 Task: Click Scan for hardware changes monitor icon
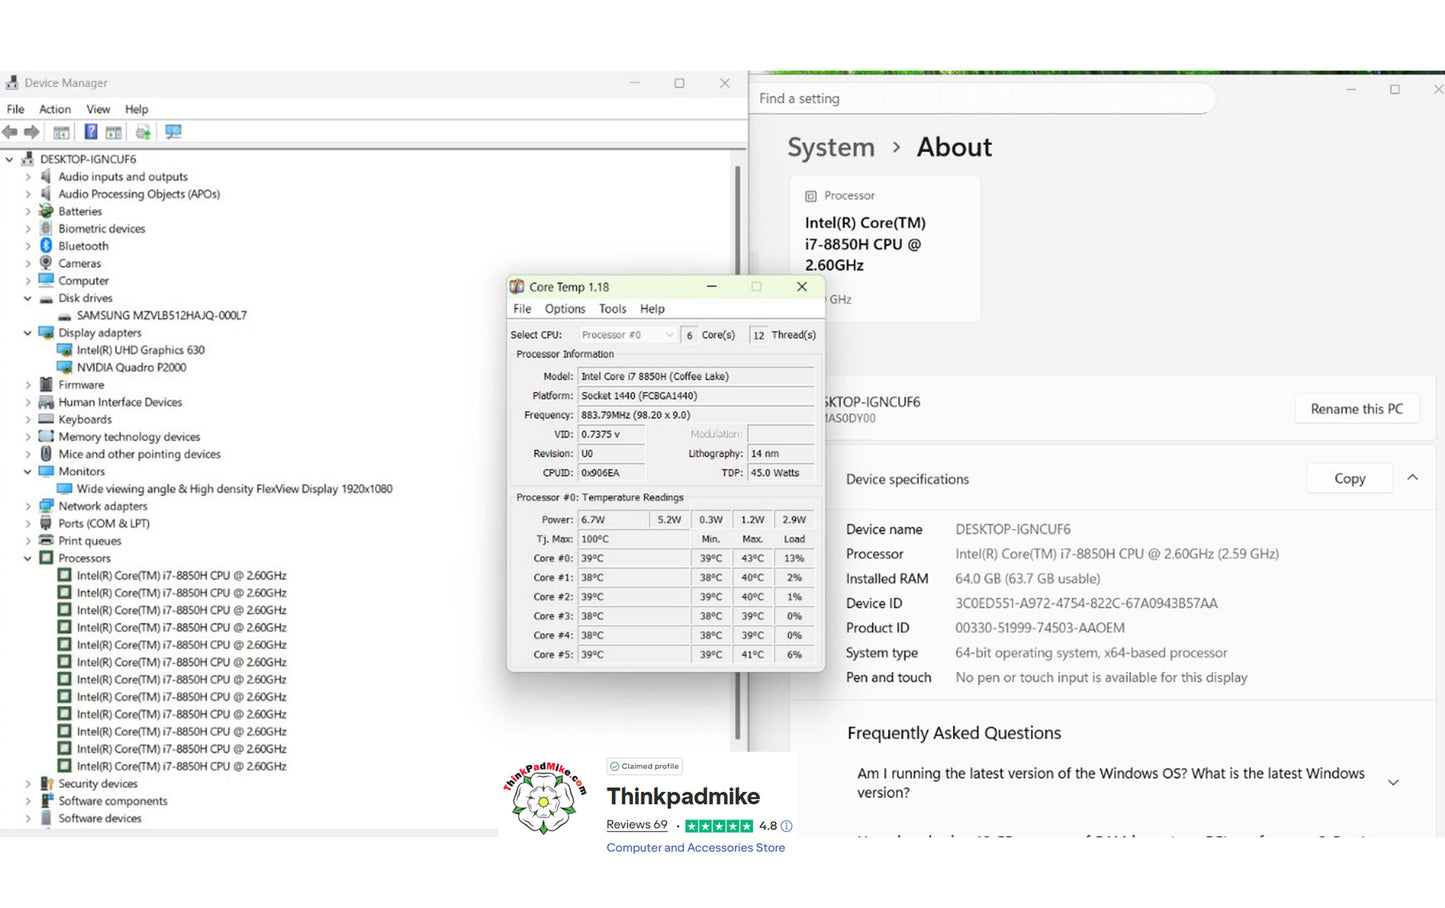pos(173,132)
